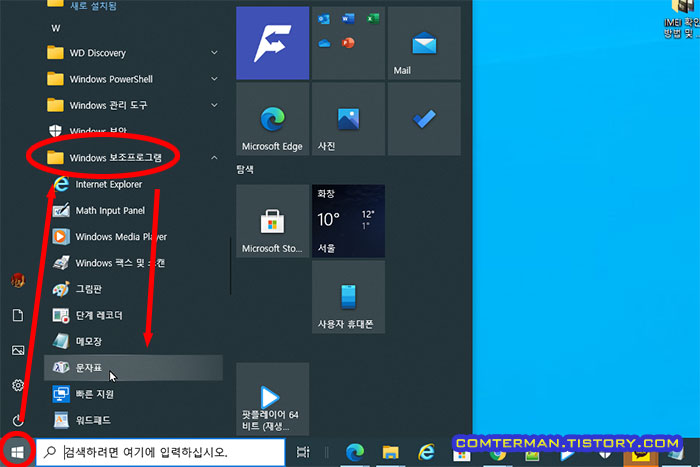The image size is (700, 467).
Task: Launch 그림판 paint app
Action: point(133,289)
